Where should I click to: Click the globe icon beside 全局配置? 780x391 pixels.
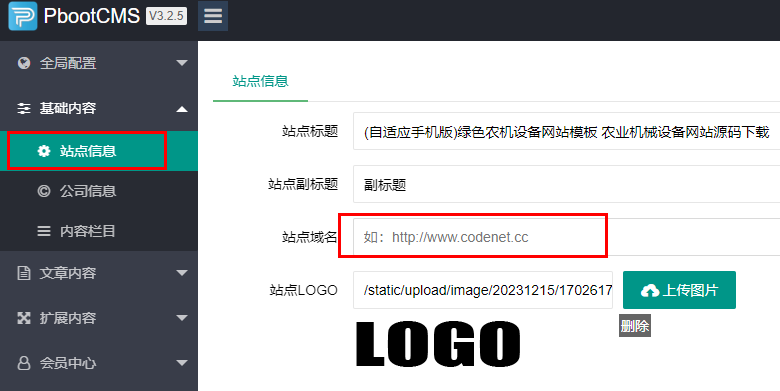[x=24, y=63]
